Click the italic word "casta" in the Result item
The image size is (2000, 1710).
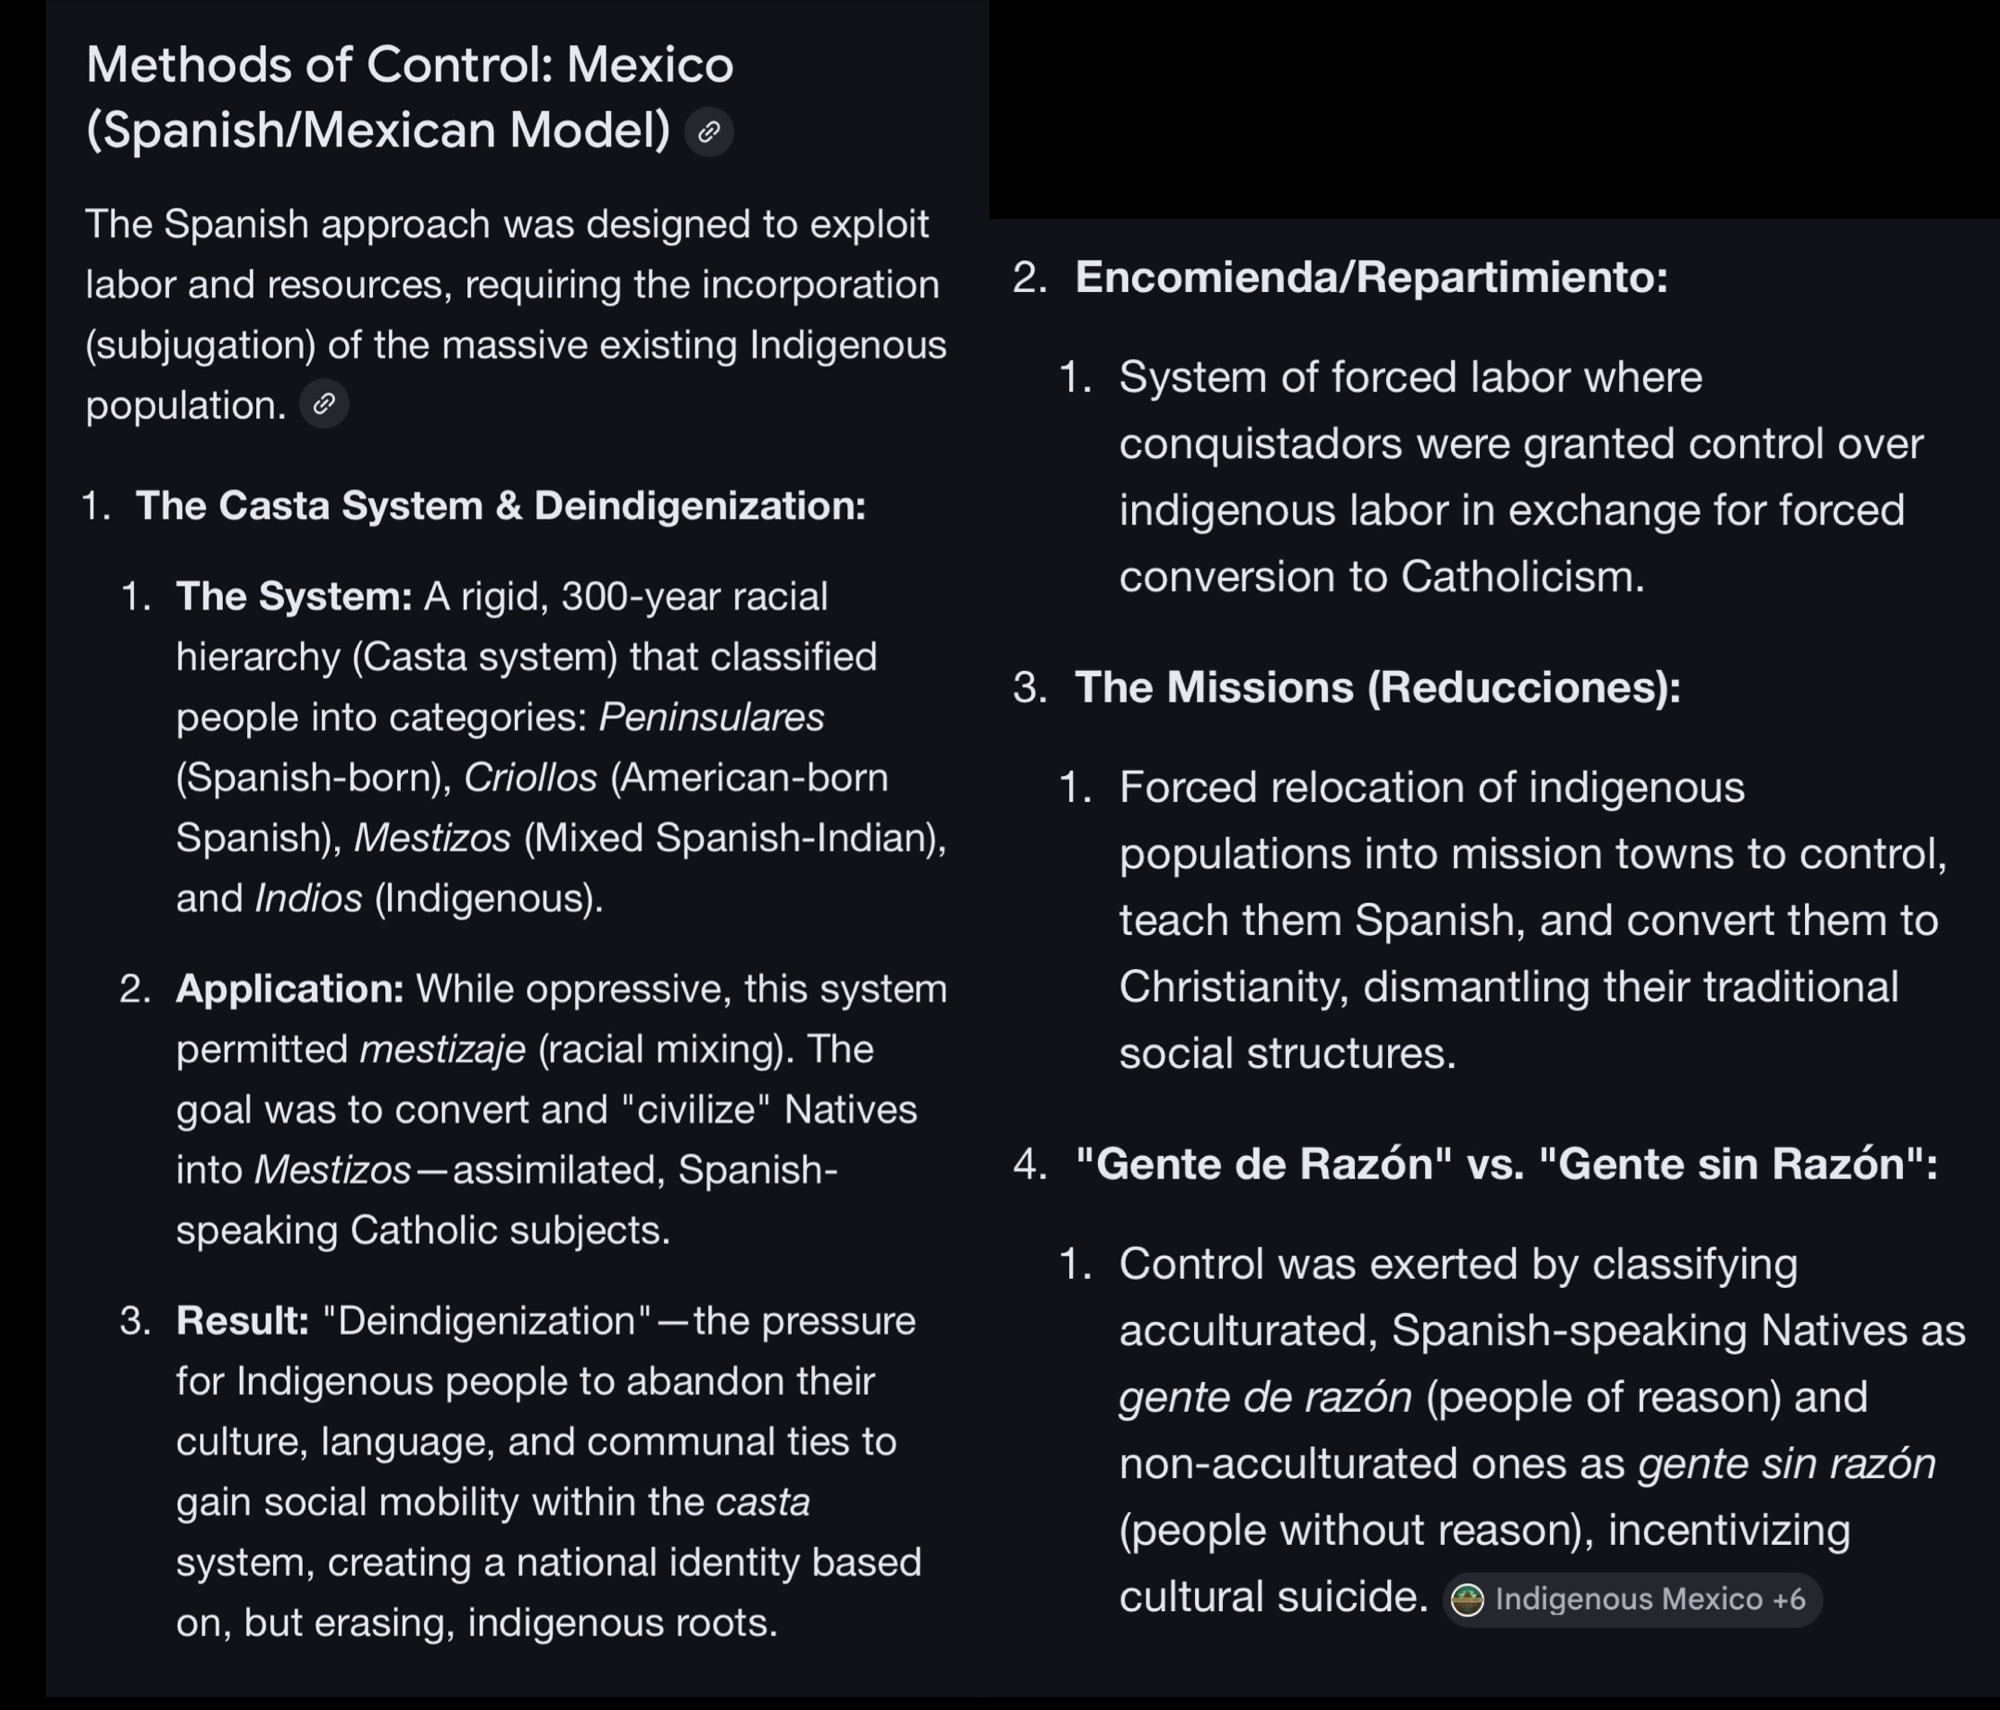763,1502
